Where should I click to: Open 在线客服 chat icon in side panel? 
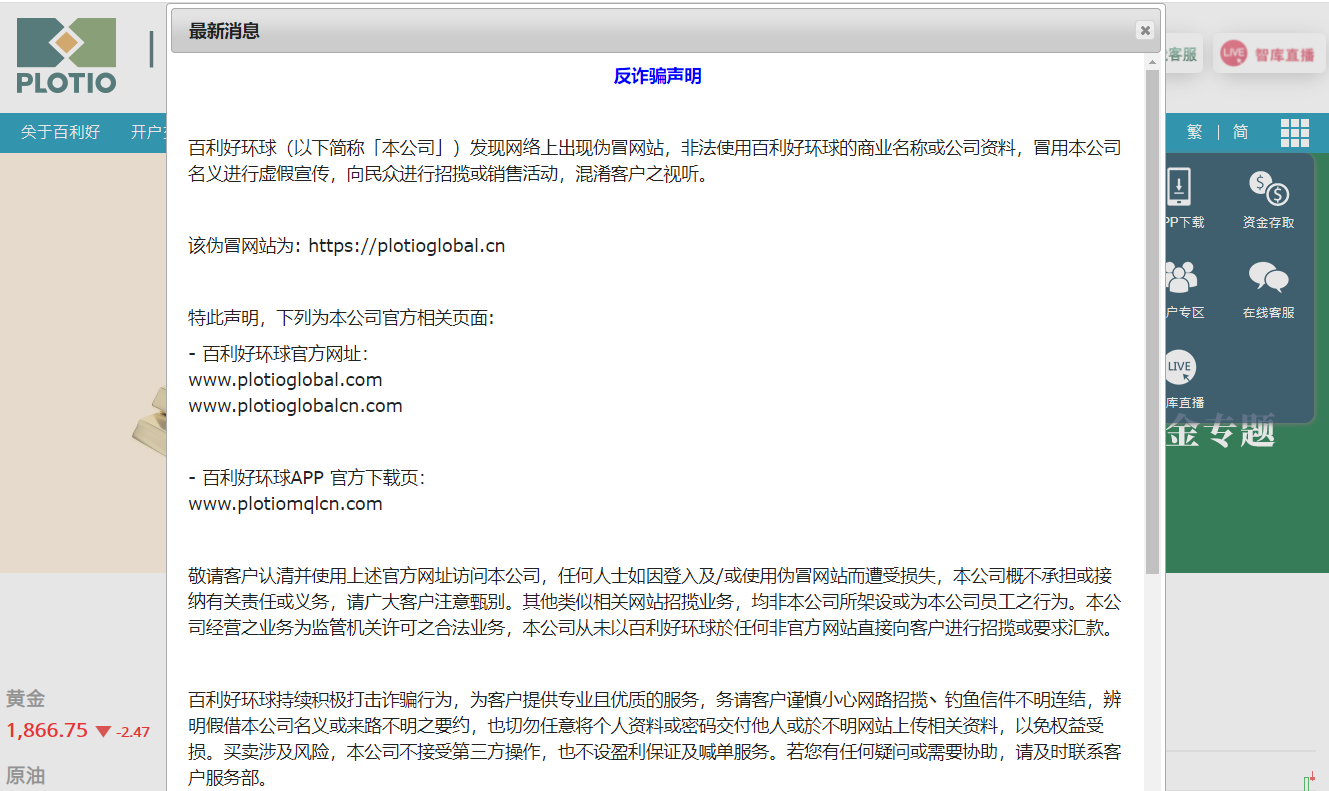[x=1268, y=290]
